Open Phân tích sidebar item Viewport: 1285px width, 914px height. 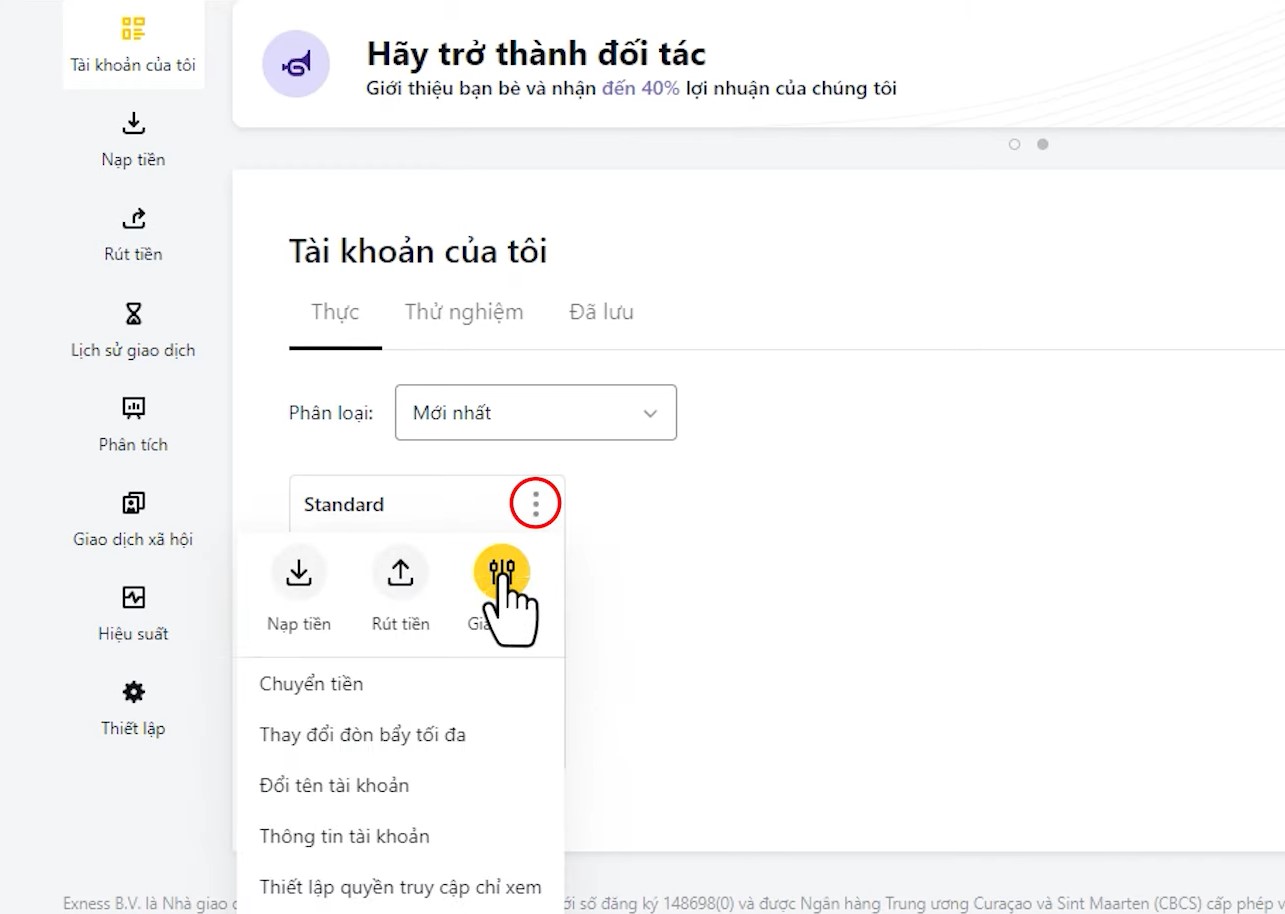(x=133, y=425)
